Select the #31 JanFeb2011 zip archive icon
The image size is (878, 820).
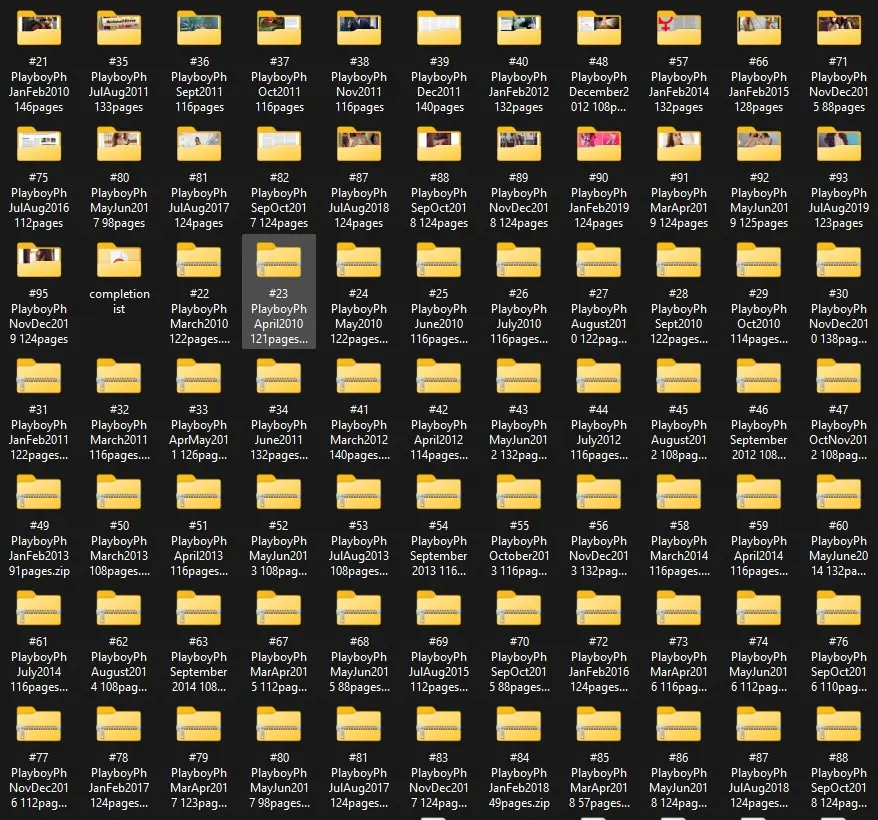(x=39, y=376)
